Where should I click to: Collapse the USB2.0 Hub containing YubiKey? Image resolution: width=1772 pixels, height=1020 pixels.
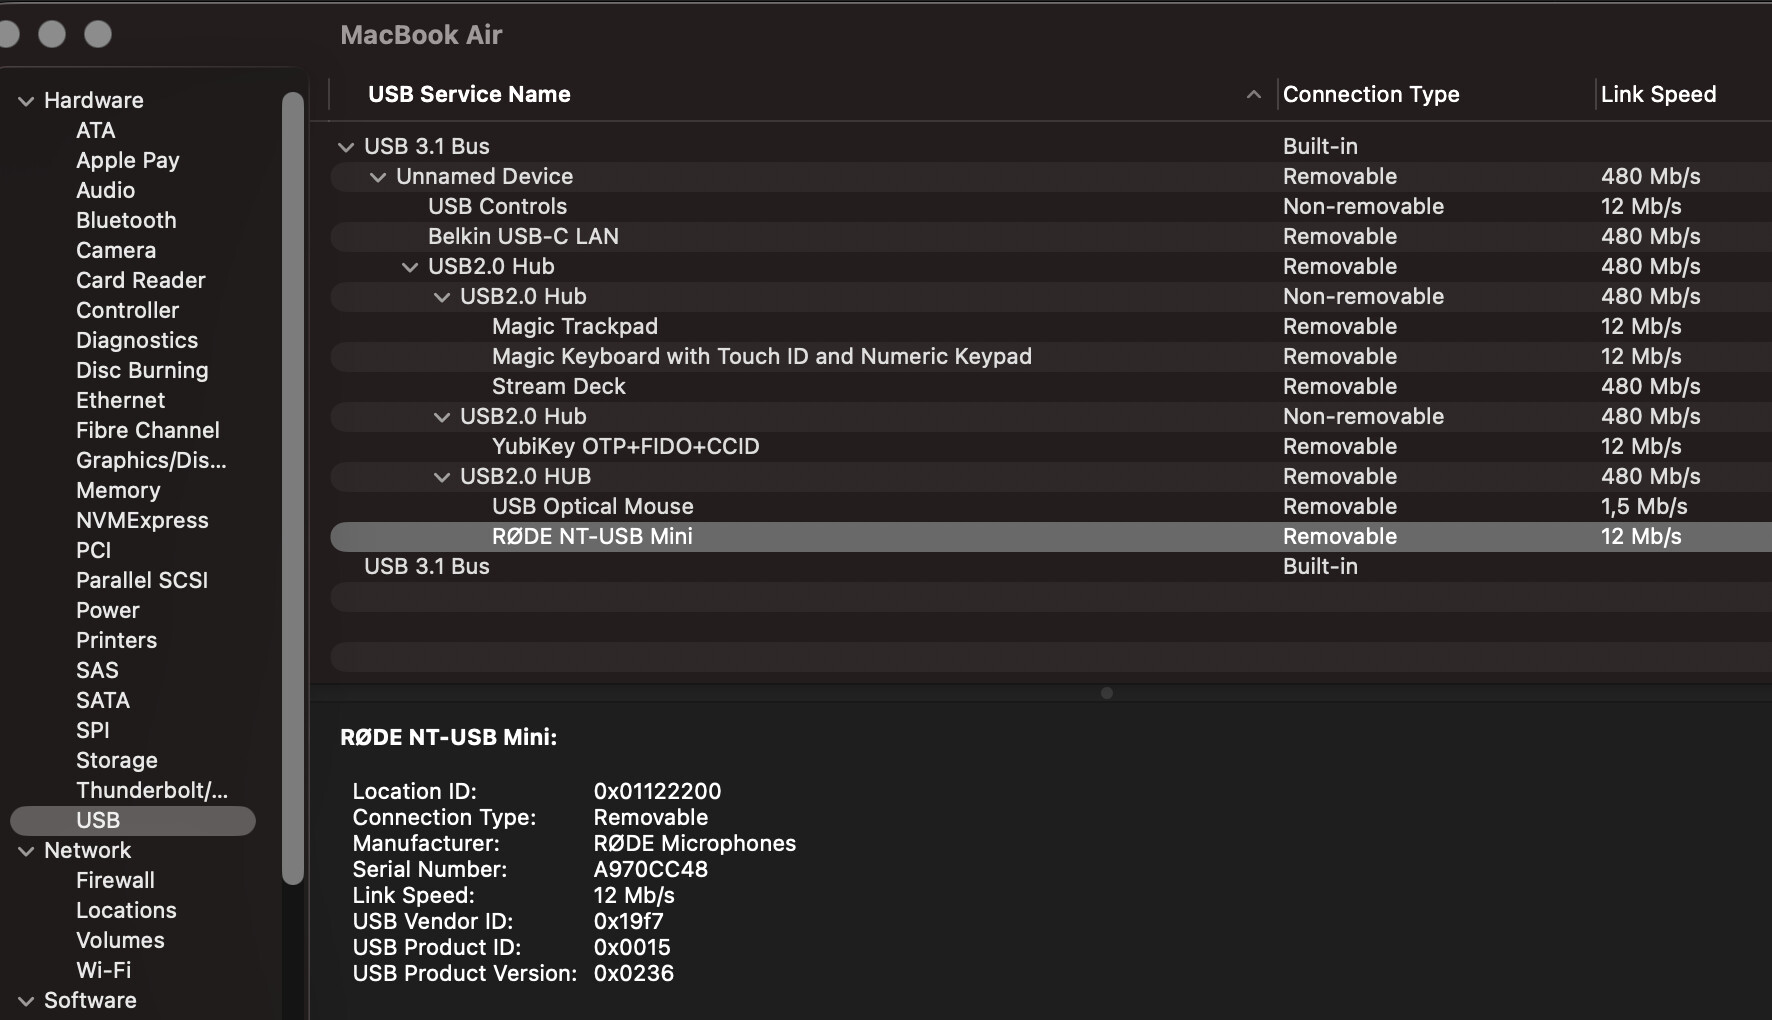coord(442,417)
